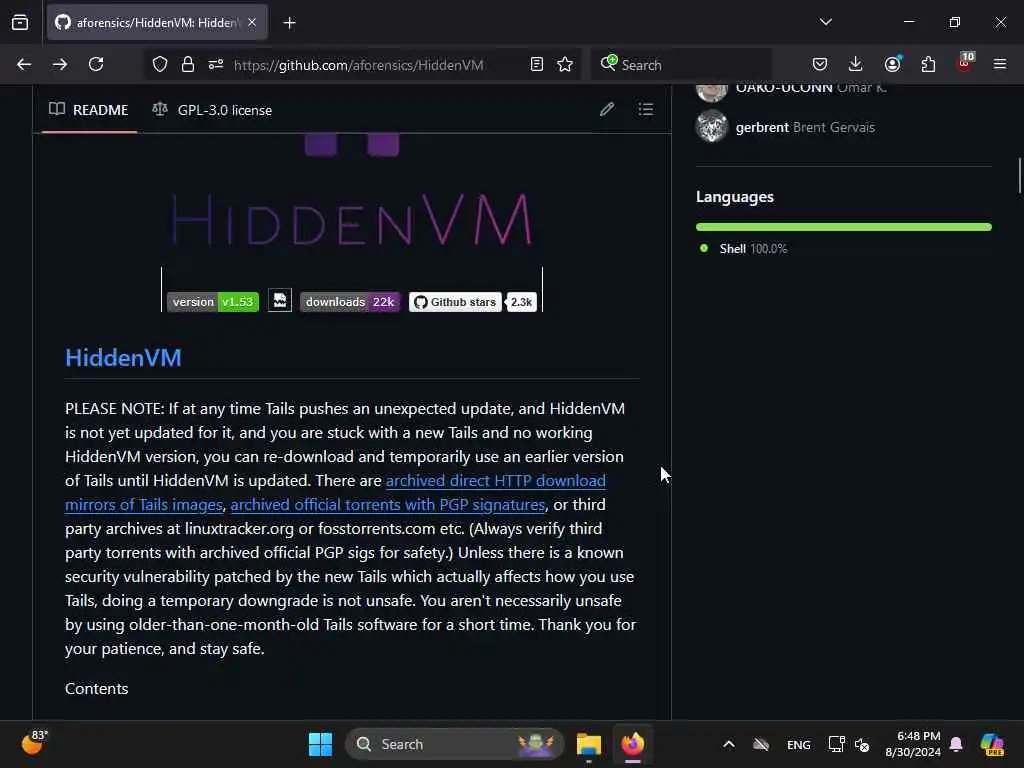Click the taskbar Search box
1024x768 pixels.
tap(455, 744)
